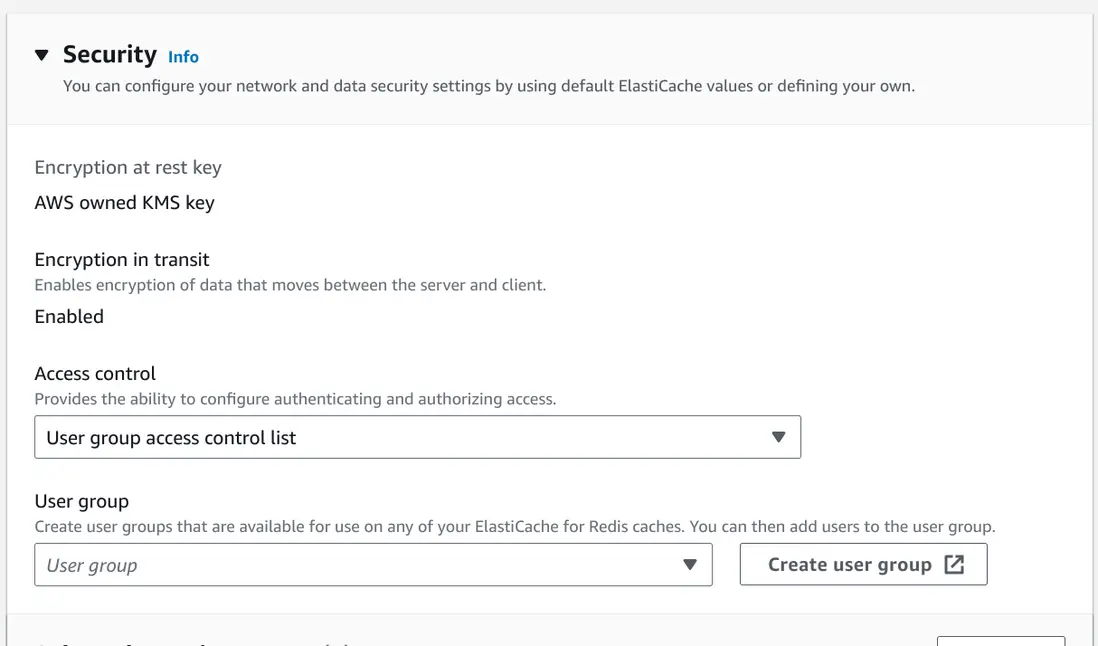
Task: Click the Security section heading
Action: tap(110, 54)
